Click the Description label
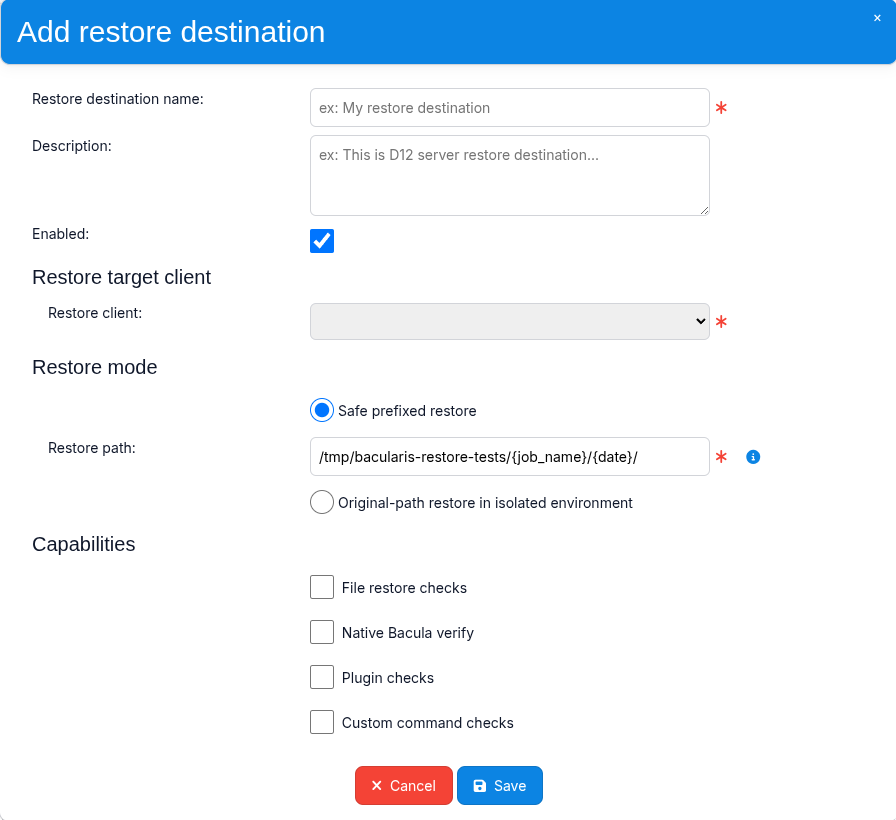 click(x=71, y=146)
